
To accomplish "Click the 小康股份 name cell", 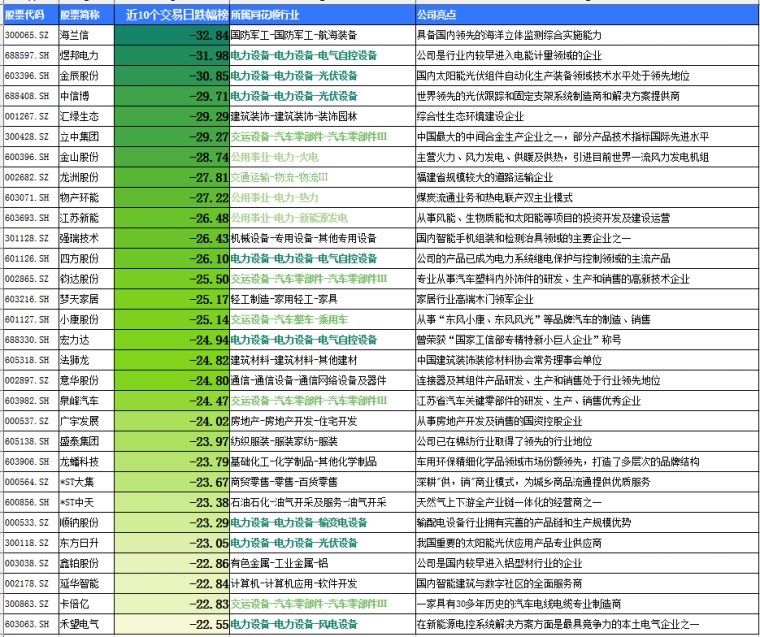I will [86, 320].
